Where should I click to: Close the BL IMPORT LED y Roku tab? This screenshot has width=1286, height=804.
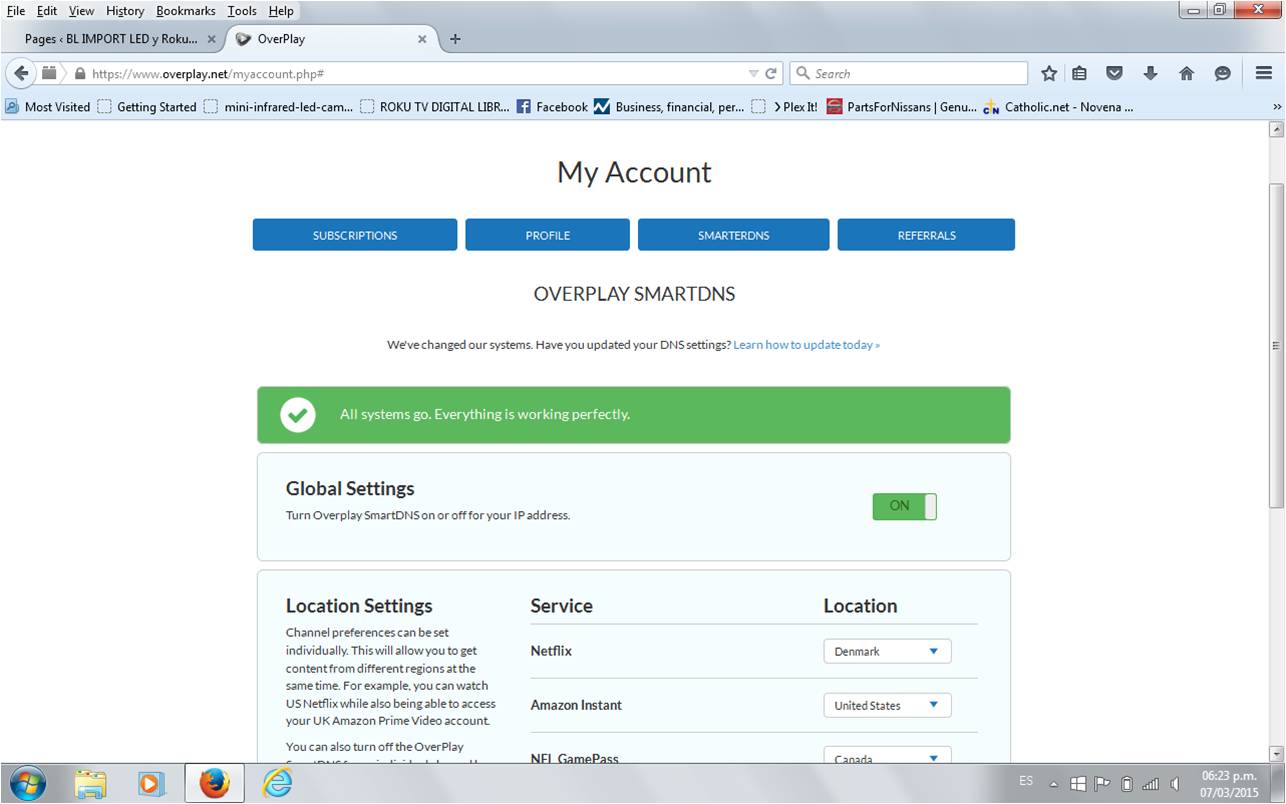211,39
